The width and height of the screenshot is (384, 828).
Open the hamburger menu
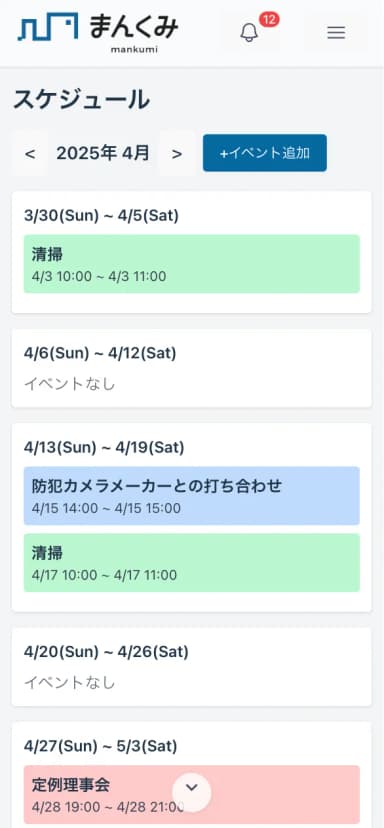[336, 33]
